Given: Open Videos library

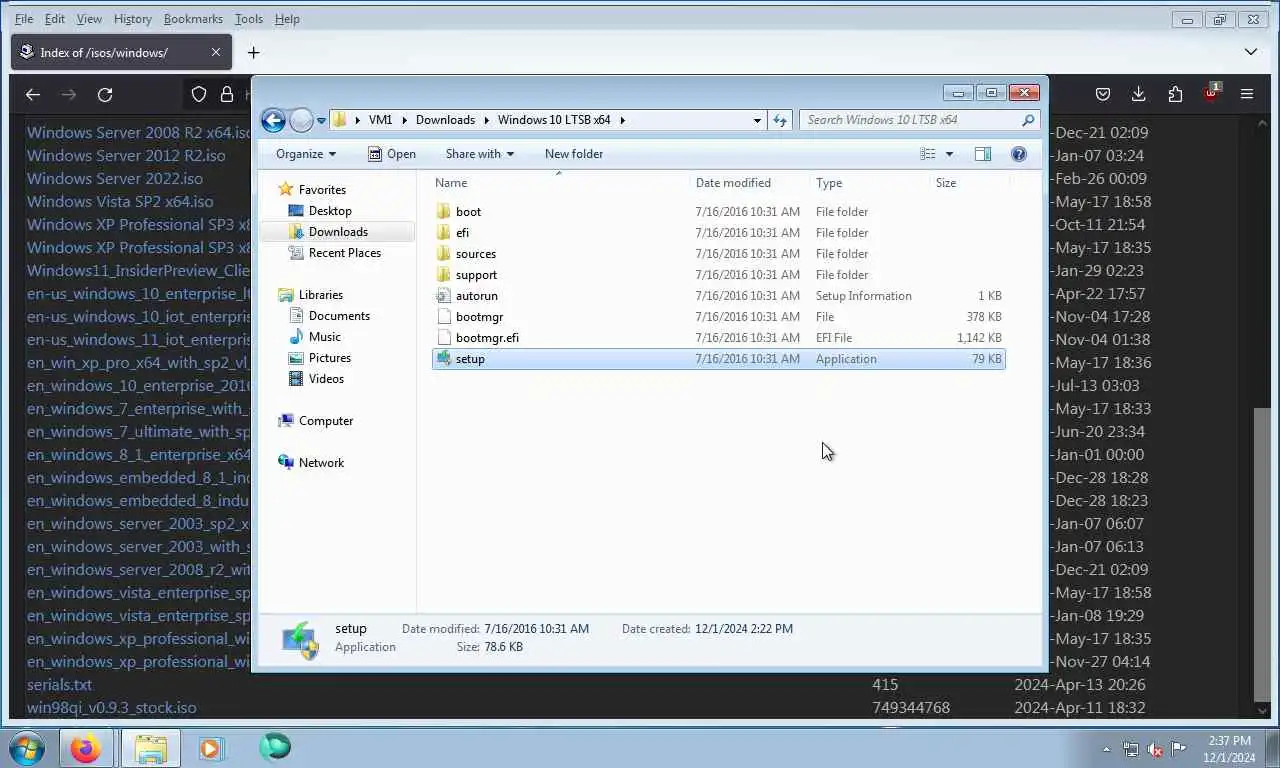Looking at the screenshot, I should point(326,379).
